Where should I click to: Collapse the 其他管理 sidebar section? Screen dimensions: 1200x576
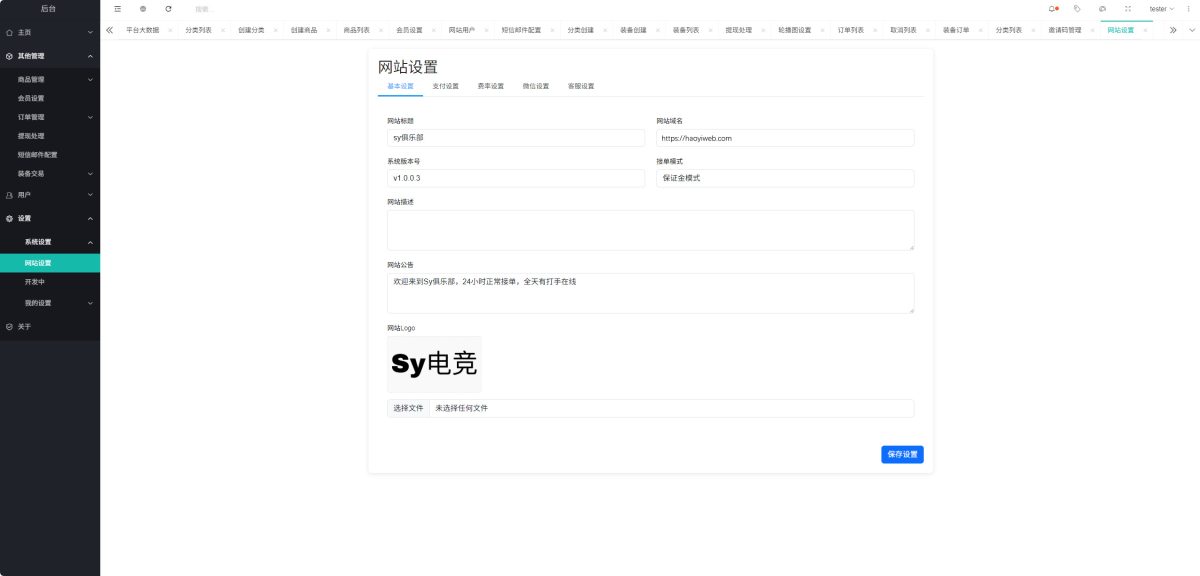(x=50, y=56)
